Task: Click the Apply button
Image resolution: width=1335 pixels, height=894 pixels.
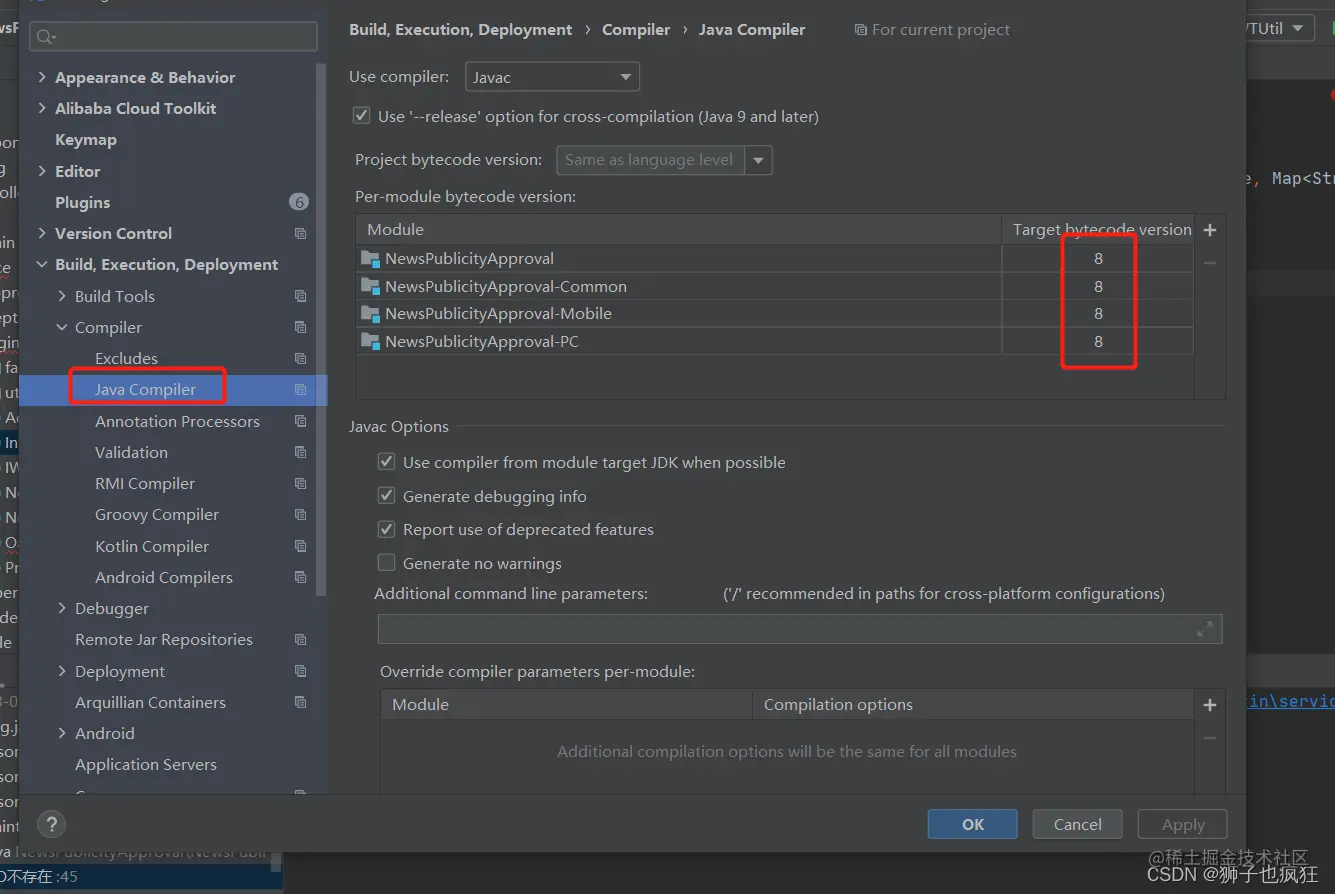Action: [x=1183, y=824]
